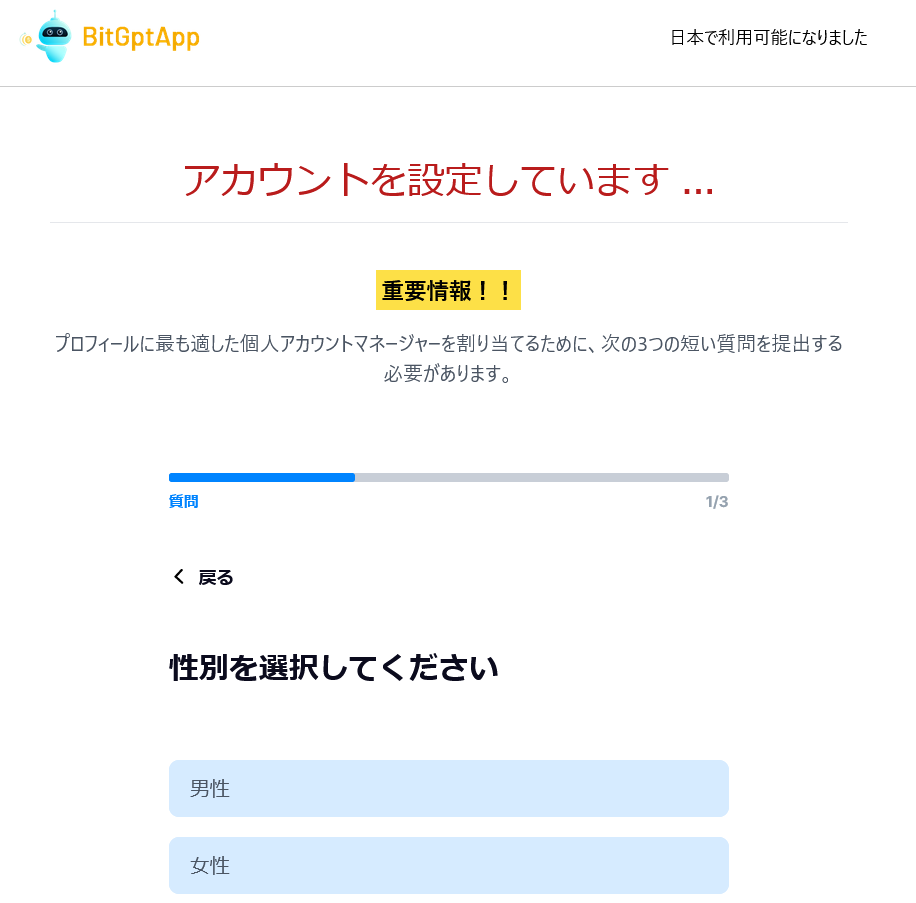Click the 1/3 step counter
Image resolution: width=916 pixels, height=903 pixels.
716,501
